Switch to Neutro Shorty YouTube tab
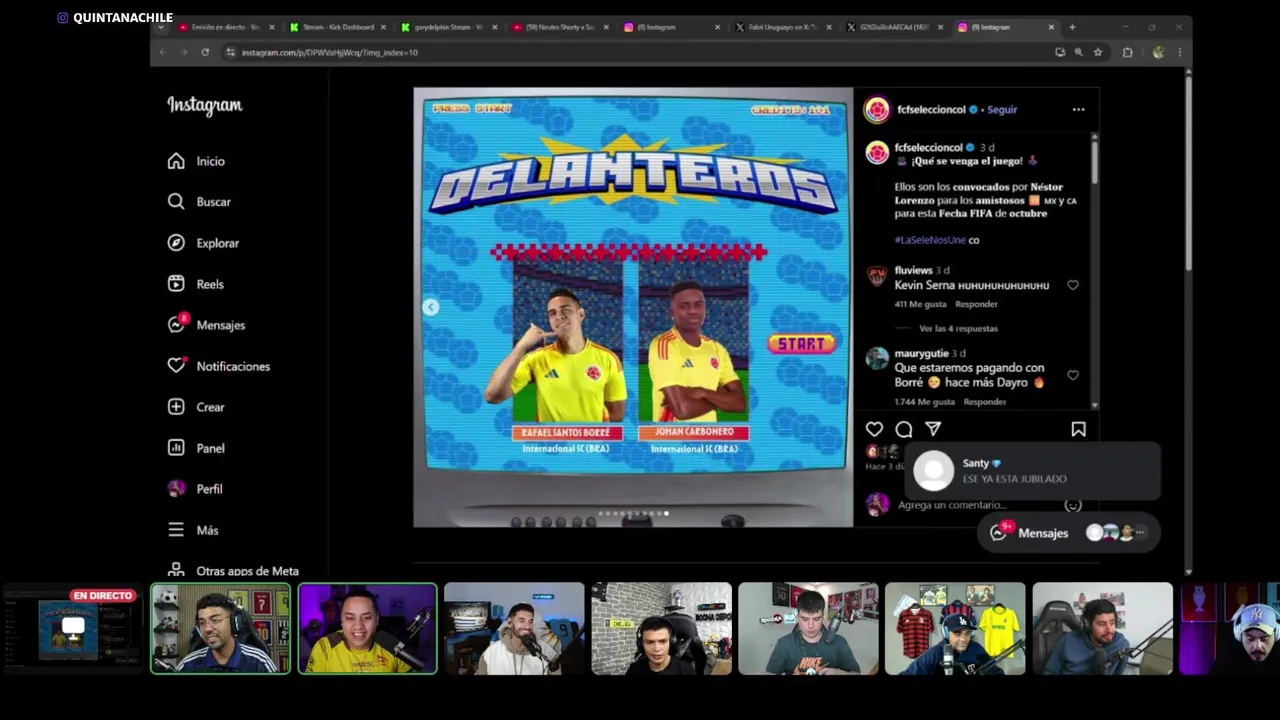Image resolution: width=1280 pixels, height=720 pixels. click(560, 27)
